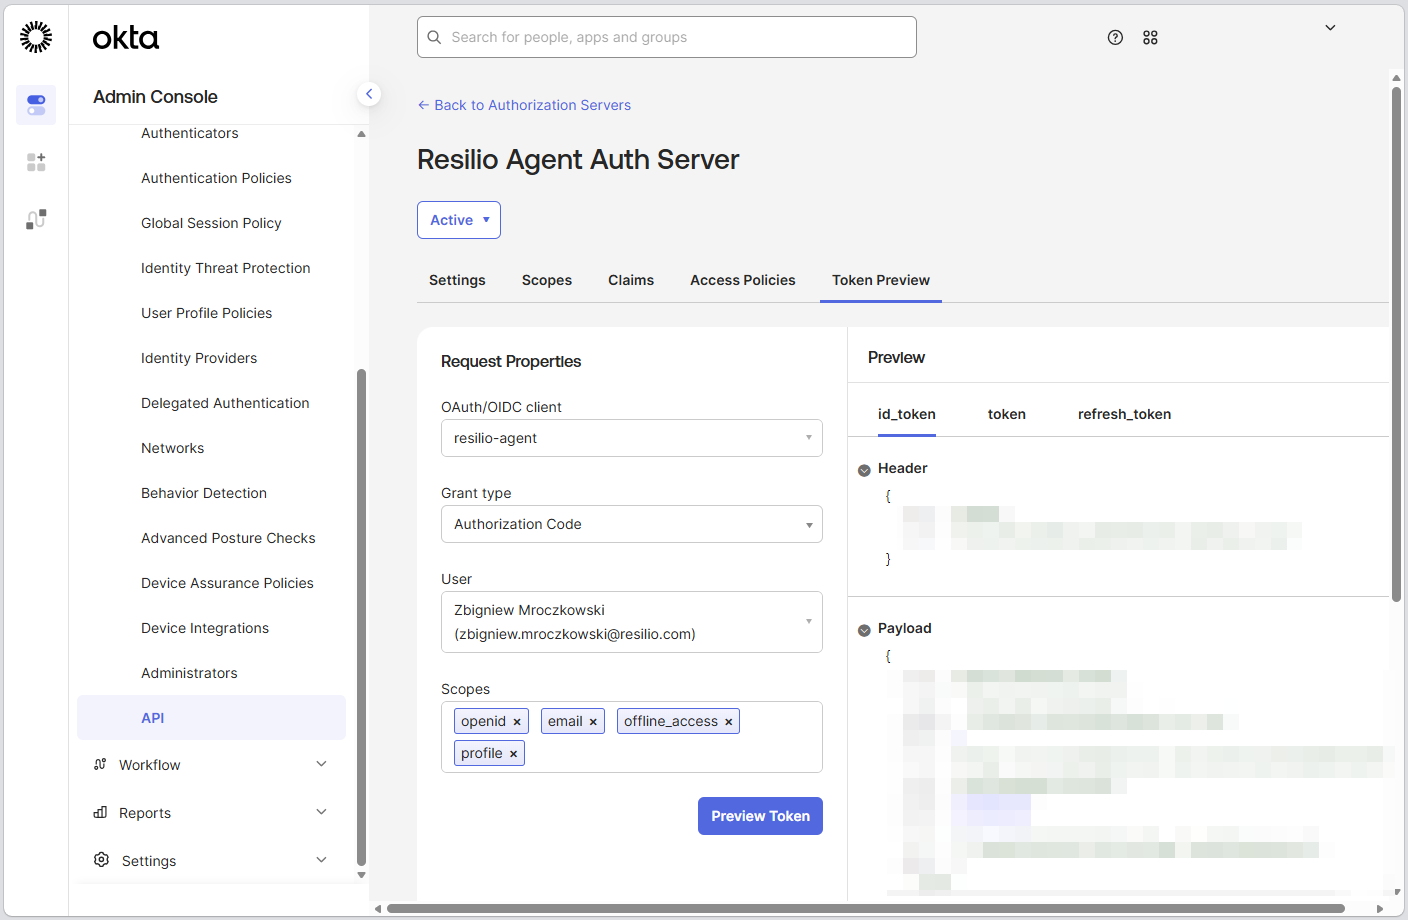Select the id_token preview tab
The image size is (1408, 920).
click(x=907, y=414)
